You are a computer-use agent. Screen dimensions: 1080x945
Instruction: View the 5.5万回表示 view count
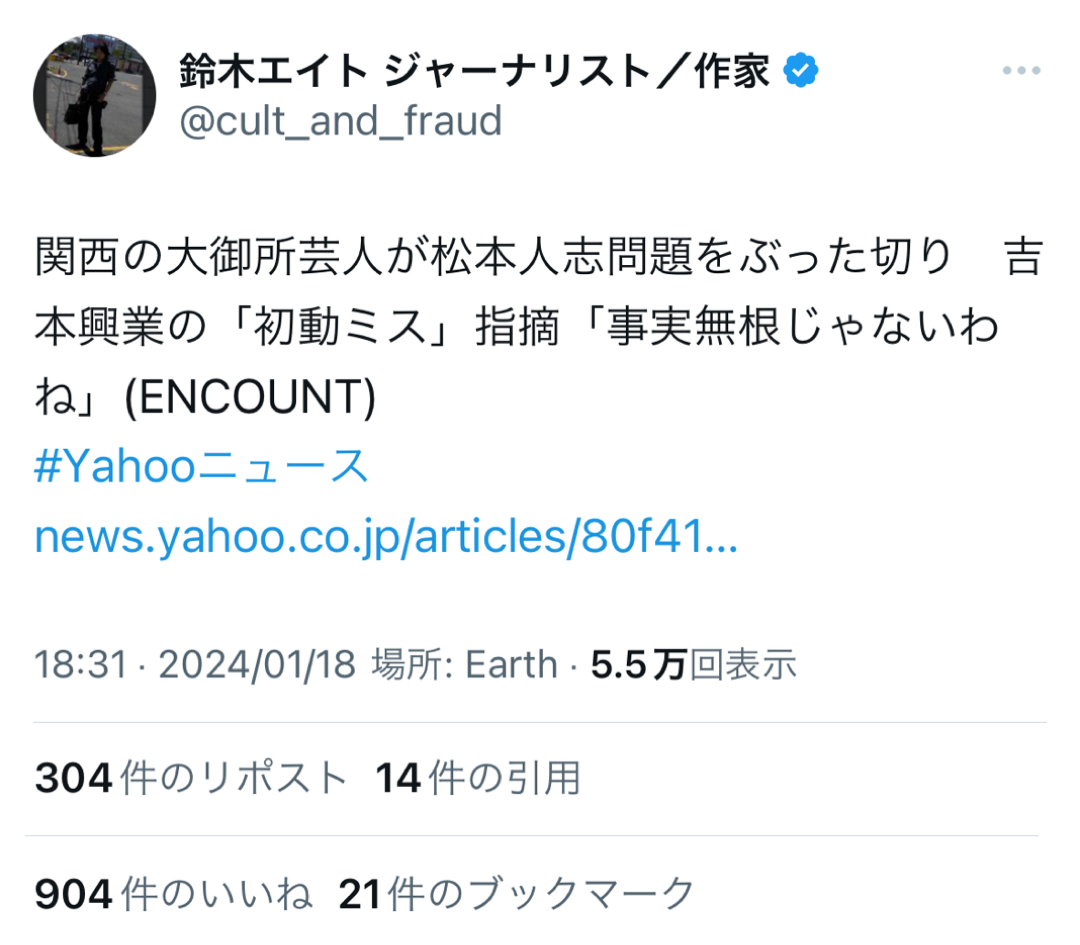pos(694,665)
